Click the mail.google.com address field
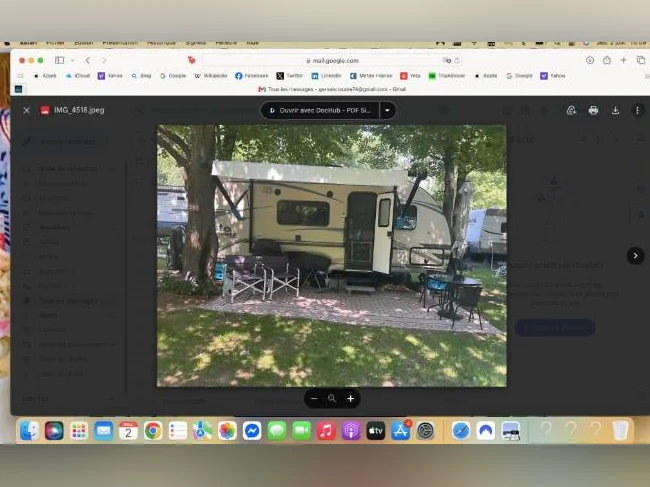 tap(332, 61)
